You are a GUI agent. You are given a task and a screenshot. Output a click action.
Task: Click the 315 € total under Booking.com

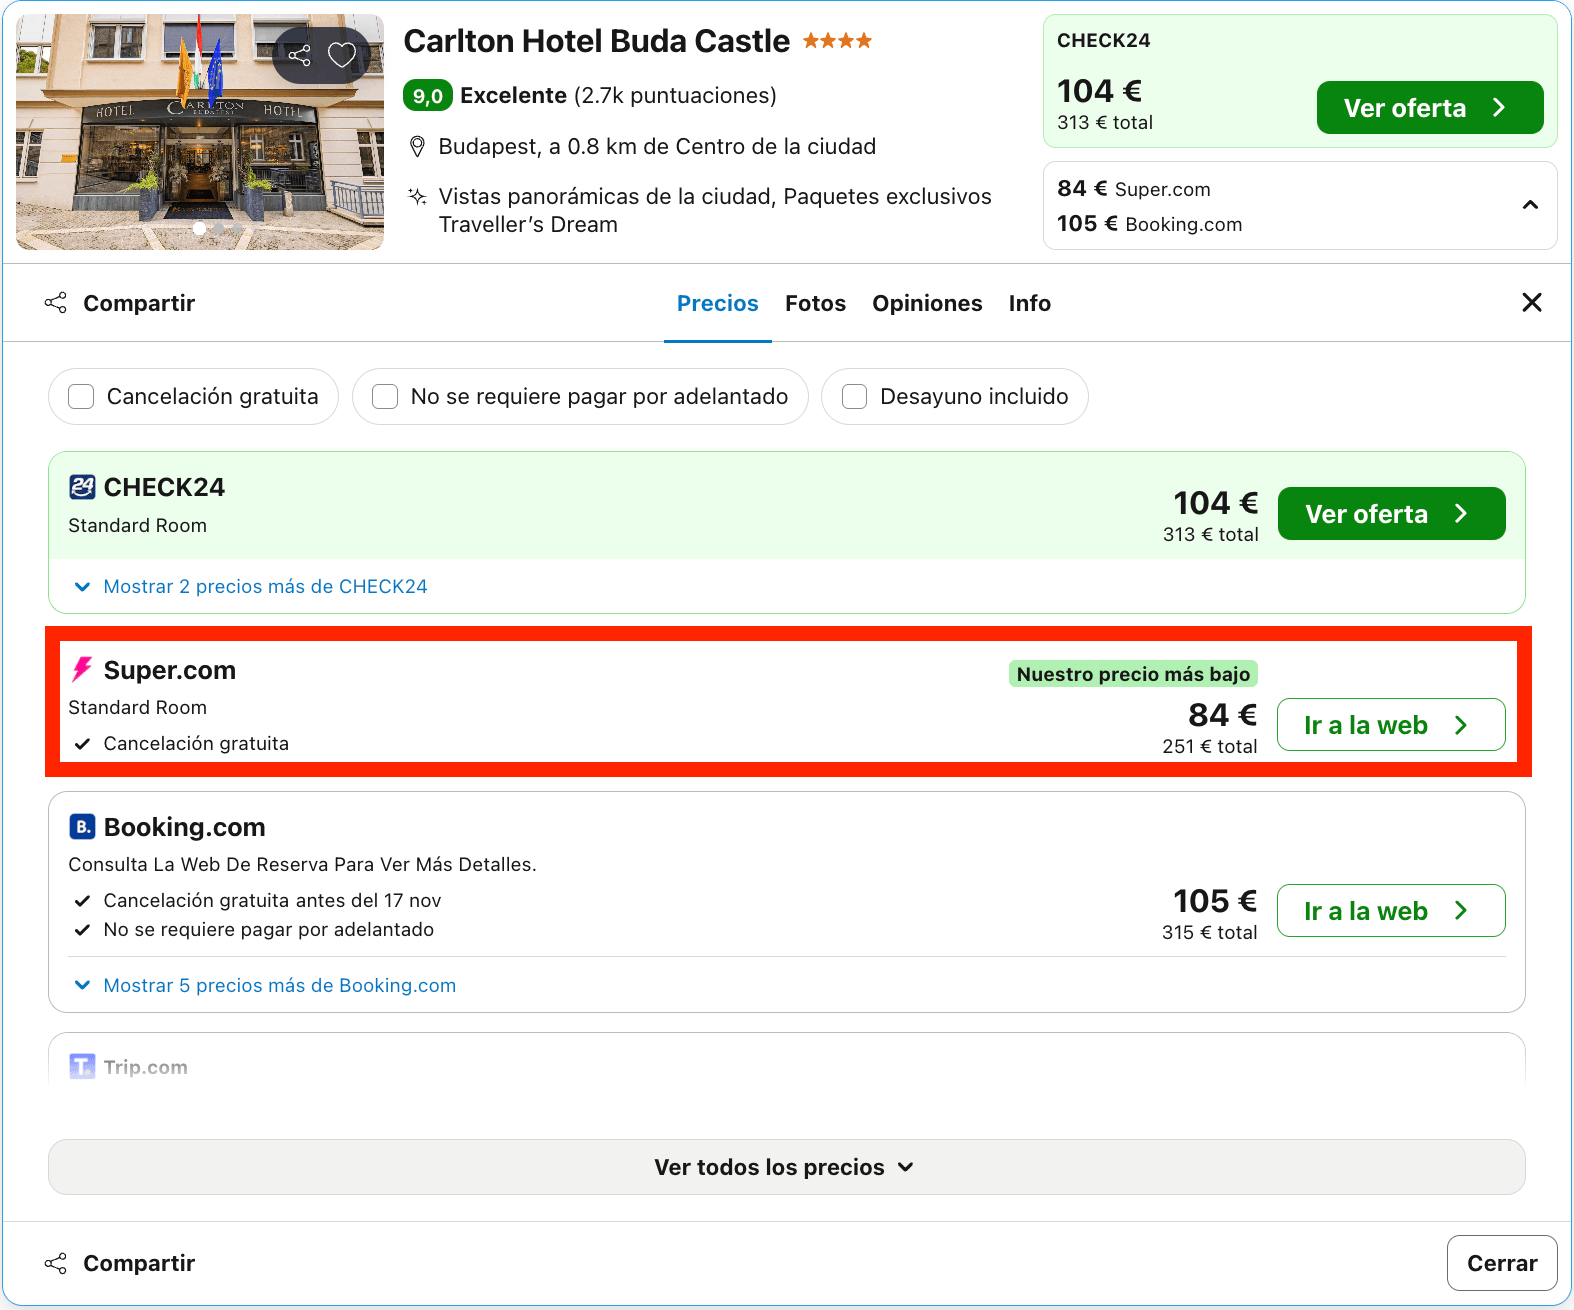point(1209,932)
